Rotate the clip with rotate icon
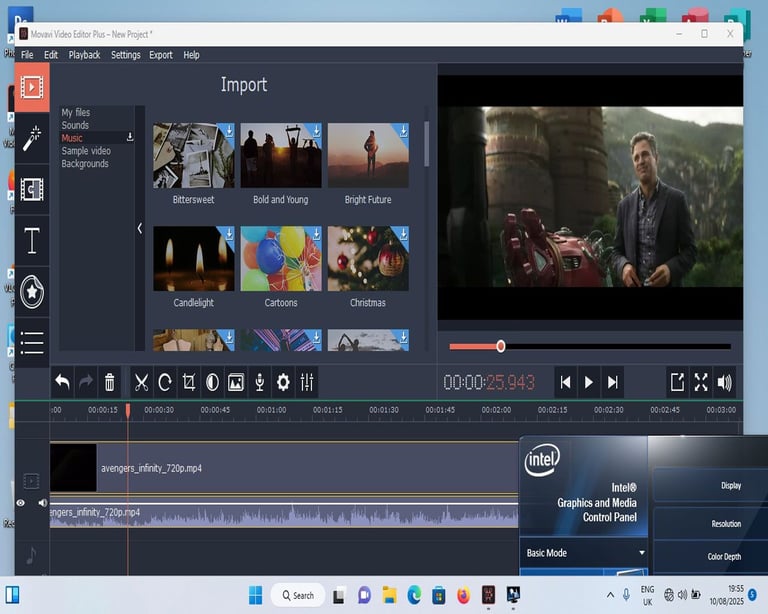 (x=165, y=382)
